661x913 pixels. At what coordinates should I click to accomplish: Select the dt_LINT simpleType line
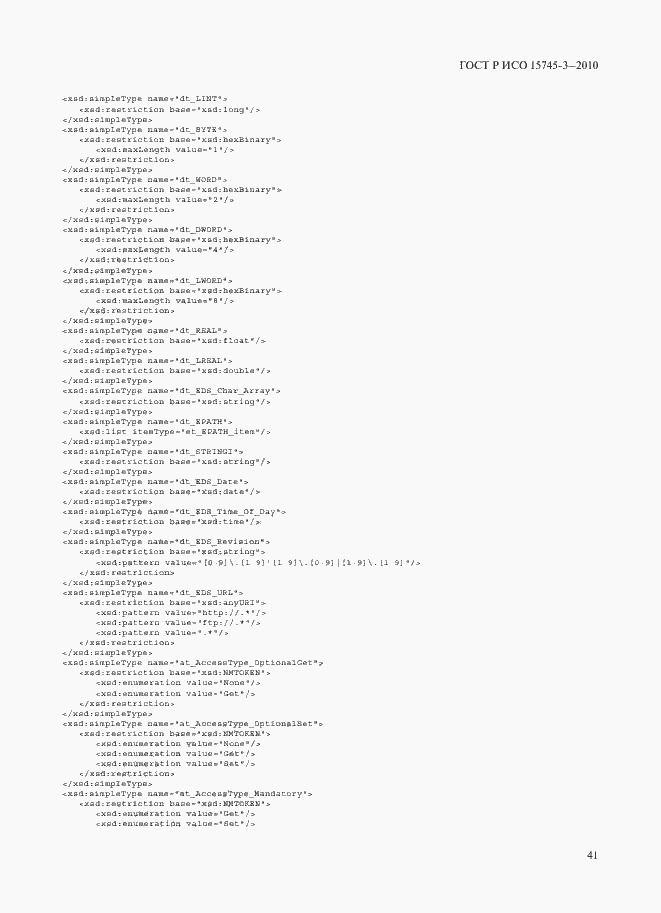[145, 99]
